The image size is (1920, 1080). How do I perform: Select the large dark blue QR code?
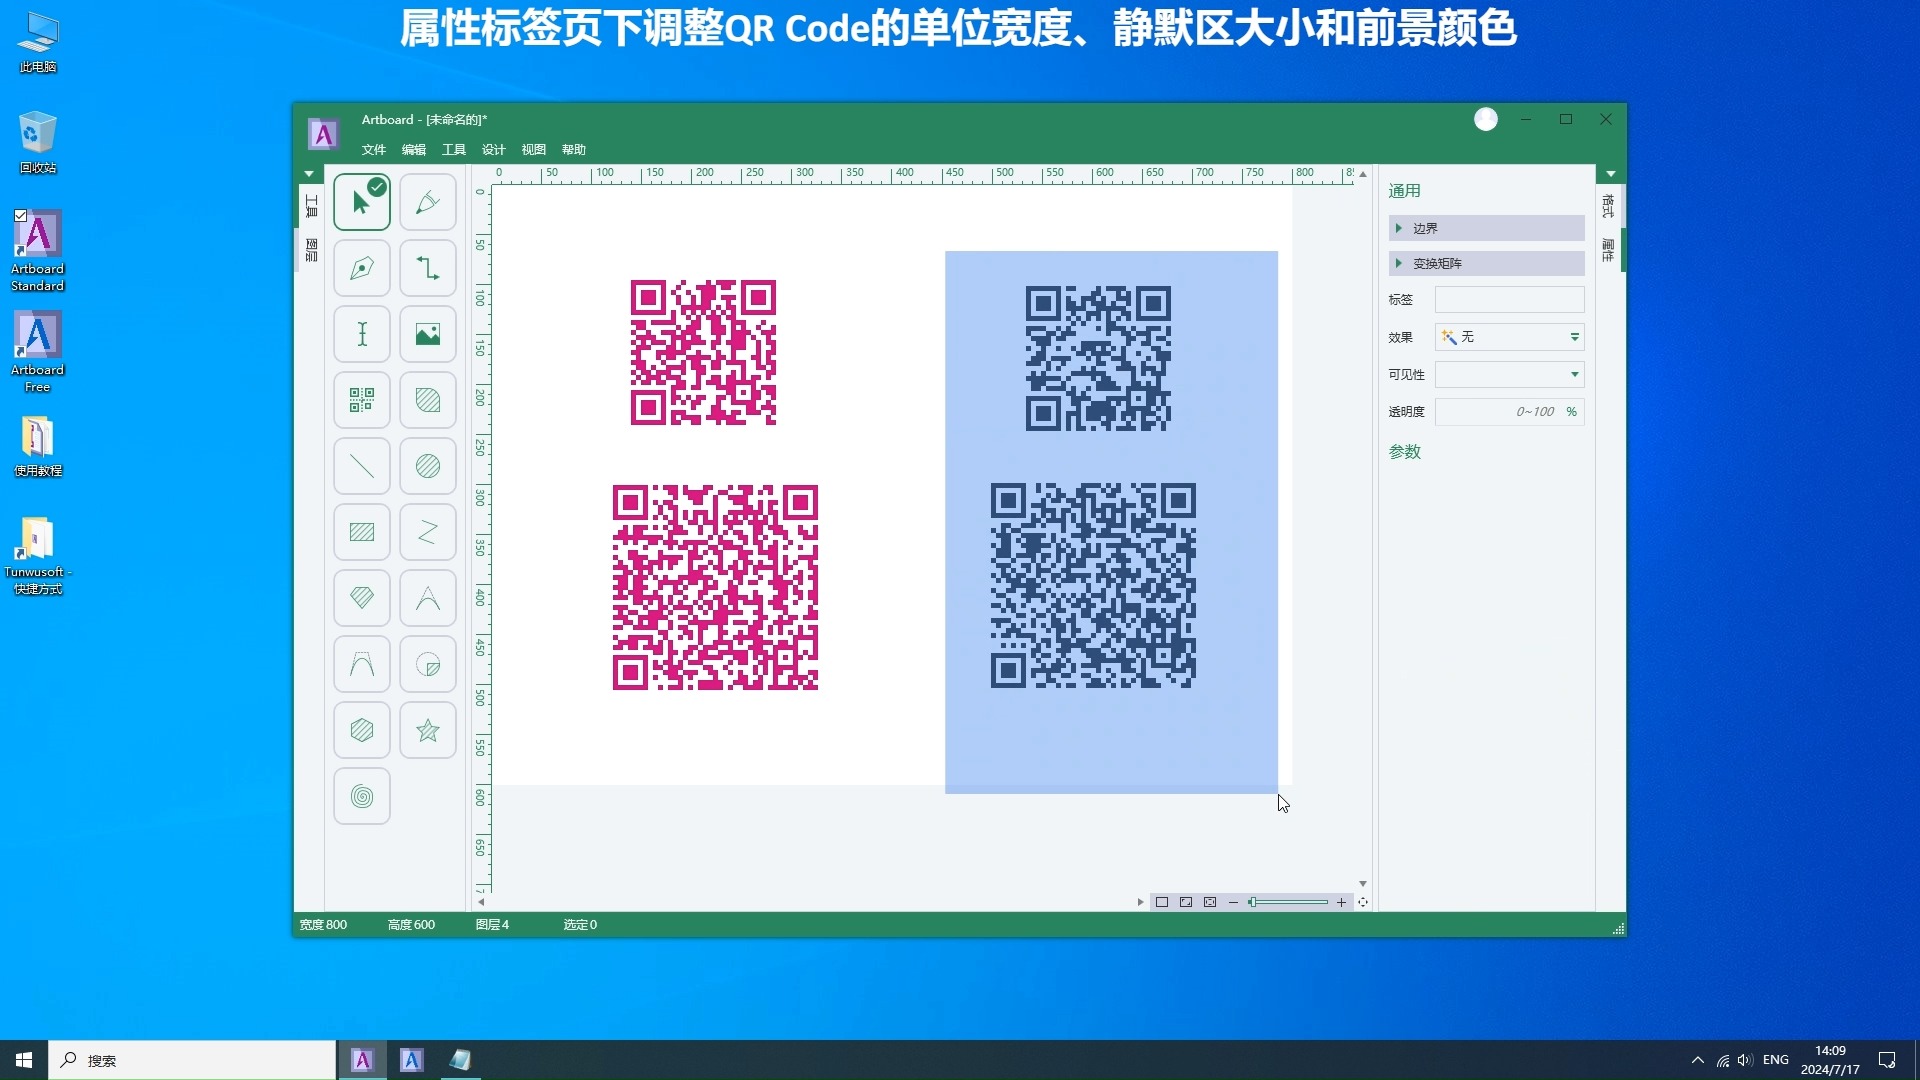click(1093, 585)
